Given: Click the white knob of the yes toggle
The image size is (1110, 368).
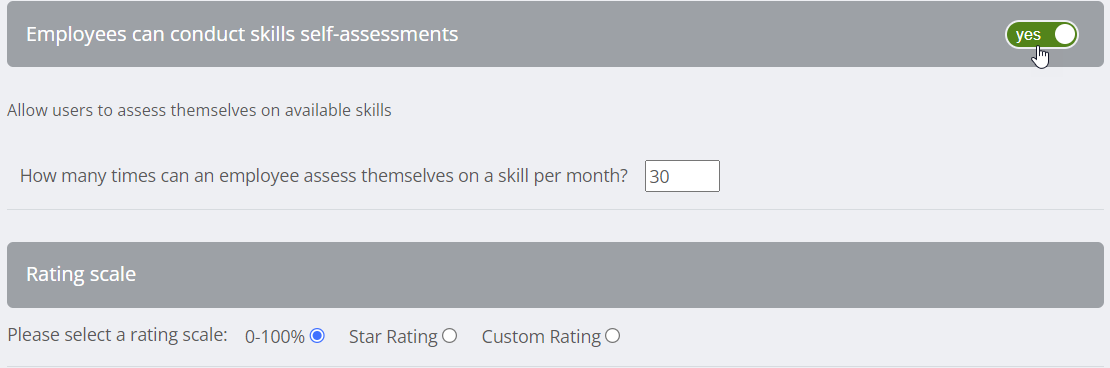Looking at the screenshot, I should 1064,35.
